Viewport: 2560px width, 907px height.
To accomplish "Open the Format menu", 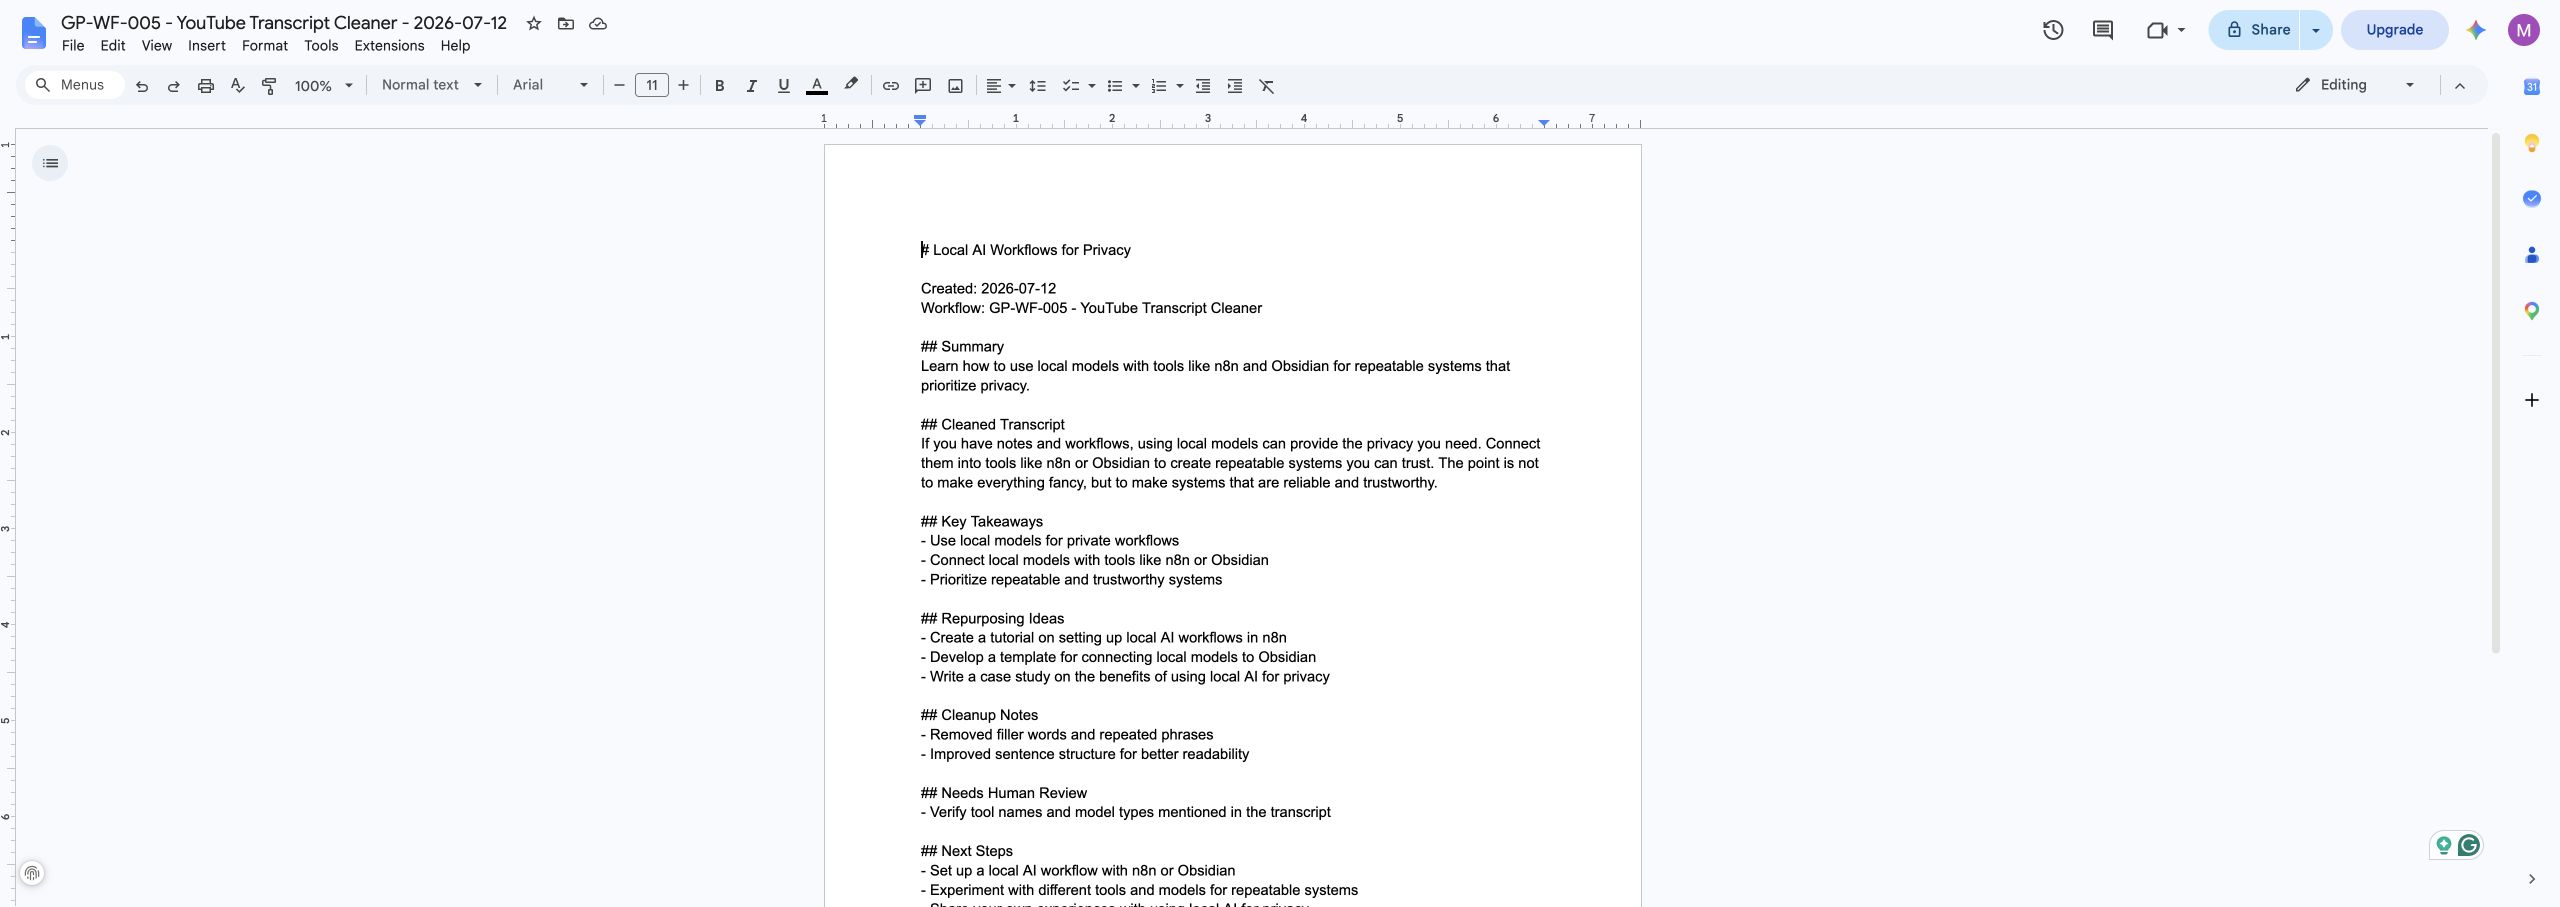I will coord(265,46).
